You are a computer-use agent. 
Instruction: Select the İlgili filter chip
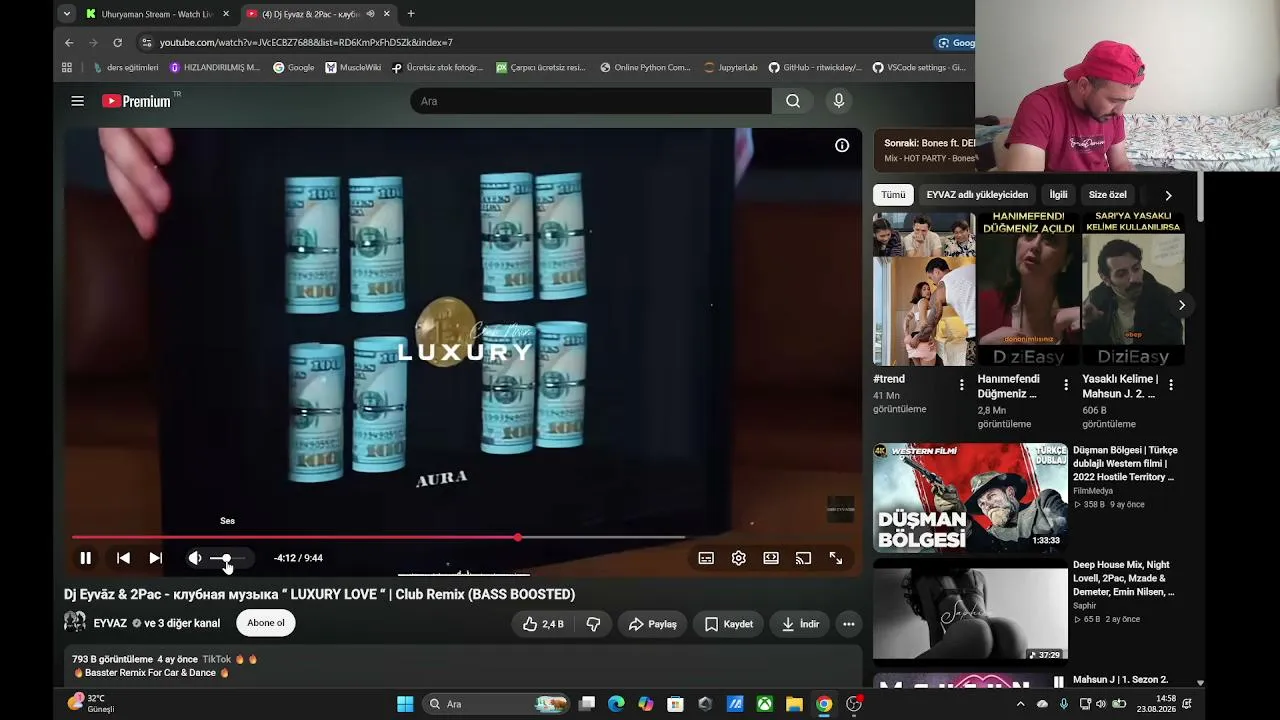tap(1058, 195)
